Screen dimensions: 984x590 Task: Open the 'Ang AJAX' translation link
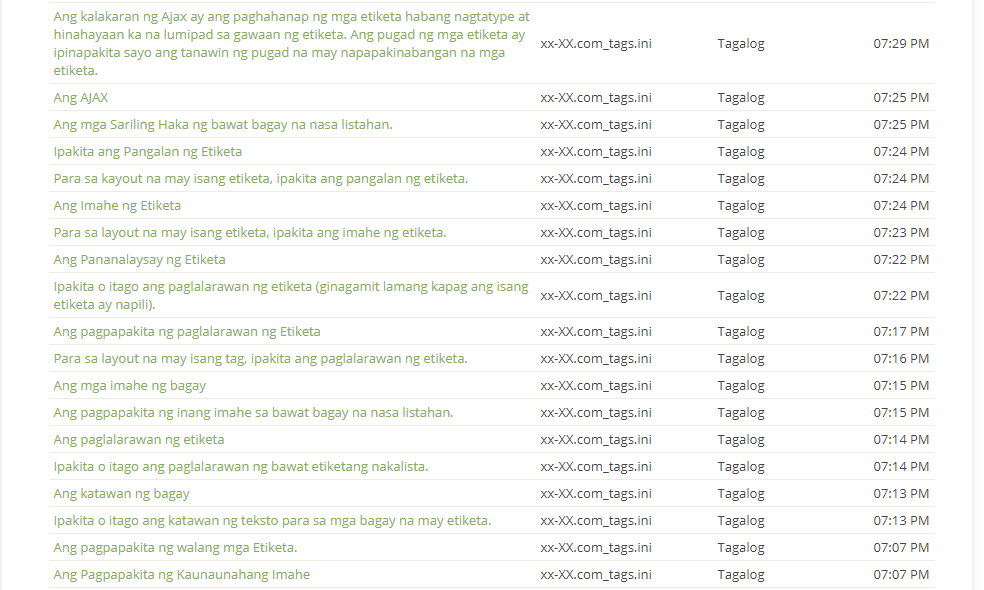click(x=81, y=98)
